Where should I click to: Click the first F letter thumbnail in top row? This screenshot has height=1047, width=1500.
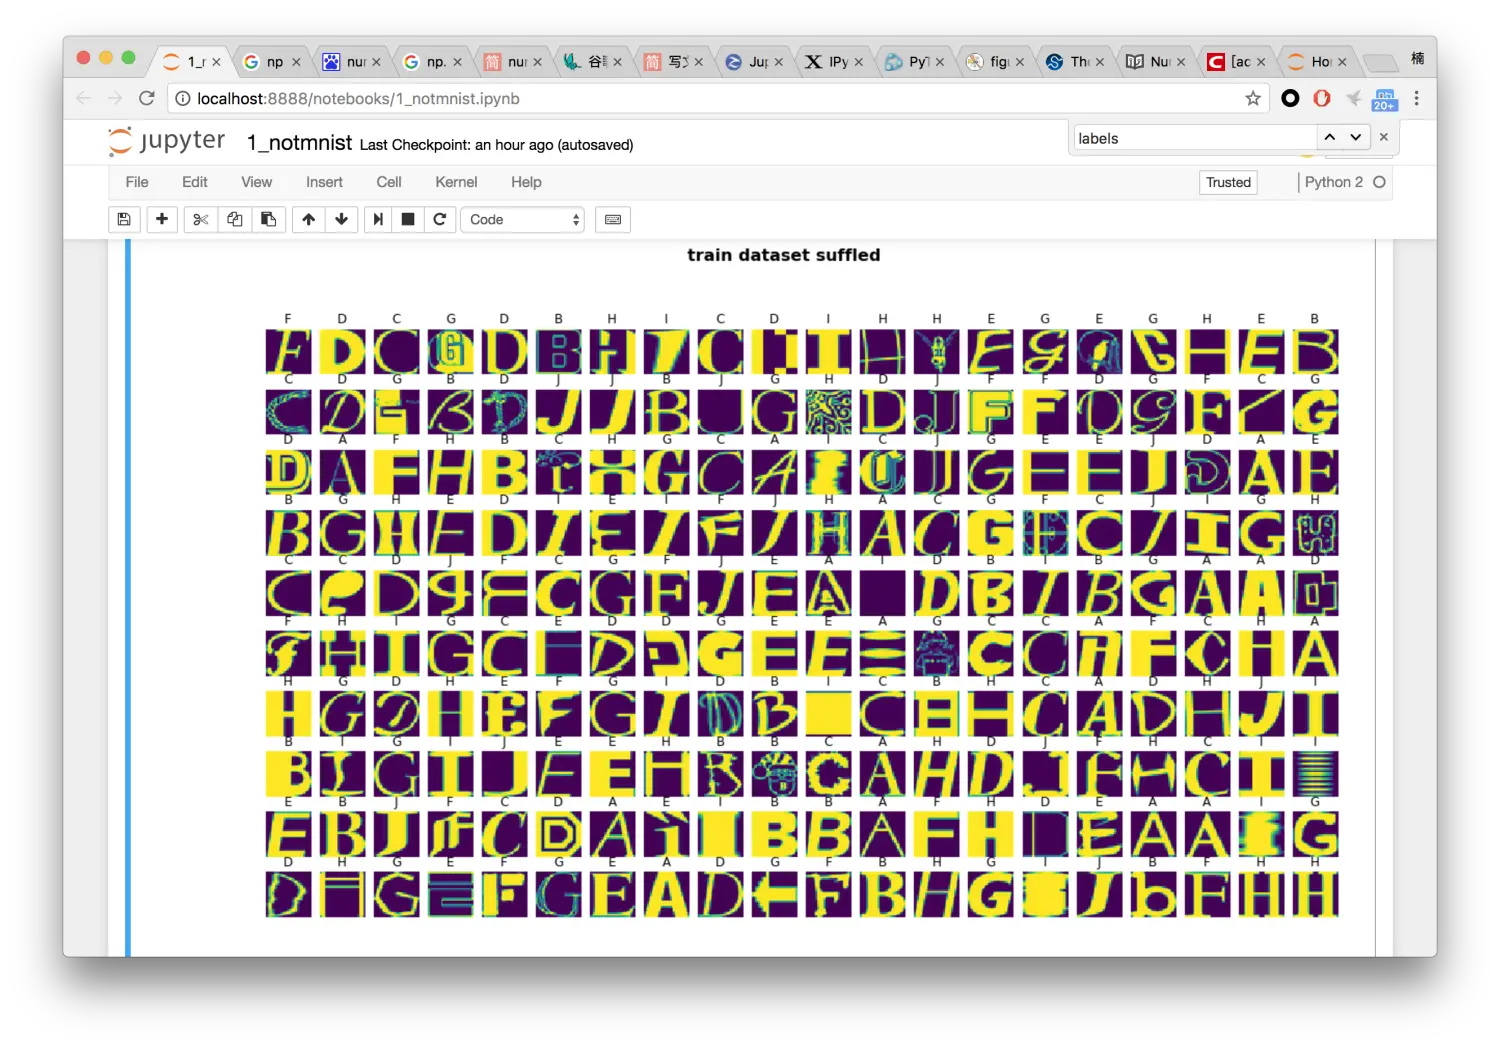(288, 352)
